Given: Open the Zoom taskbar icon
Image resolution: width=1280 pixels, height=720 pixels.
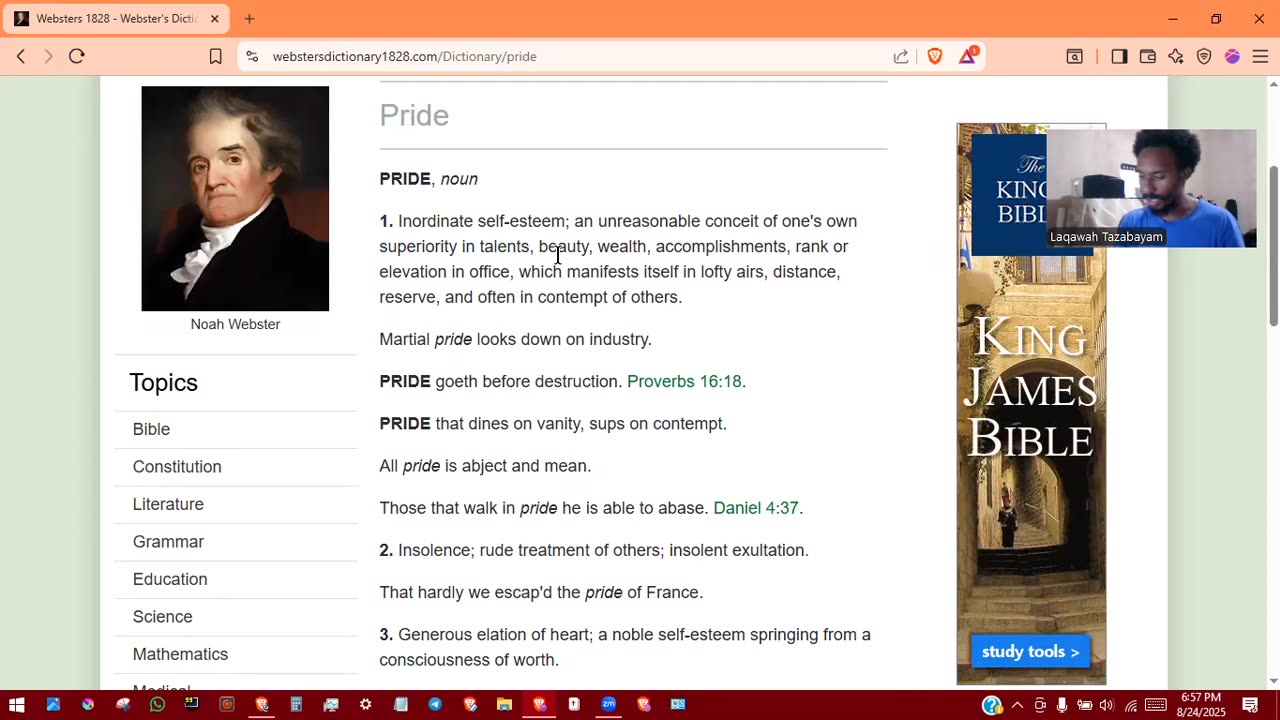Looking at the screenshot, I should click(x=607, y=705).
